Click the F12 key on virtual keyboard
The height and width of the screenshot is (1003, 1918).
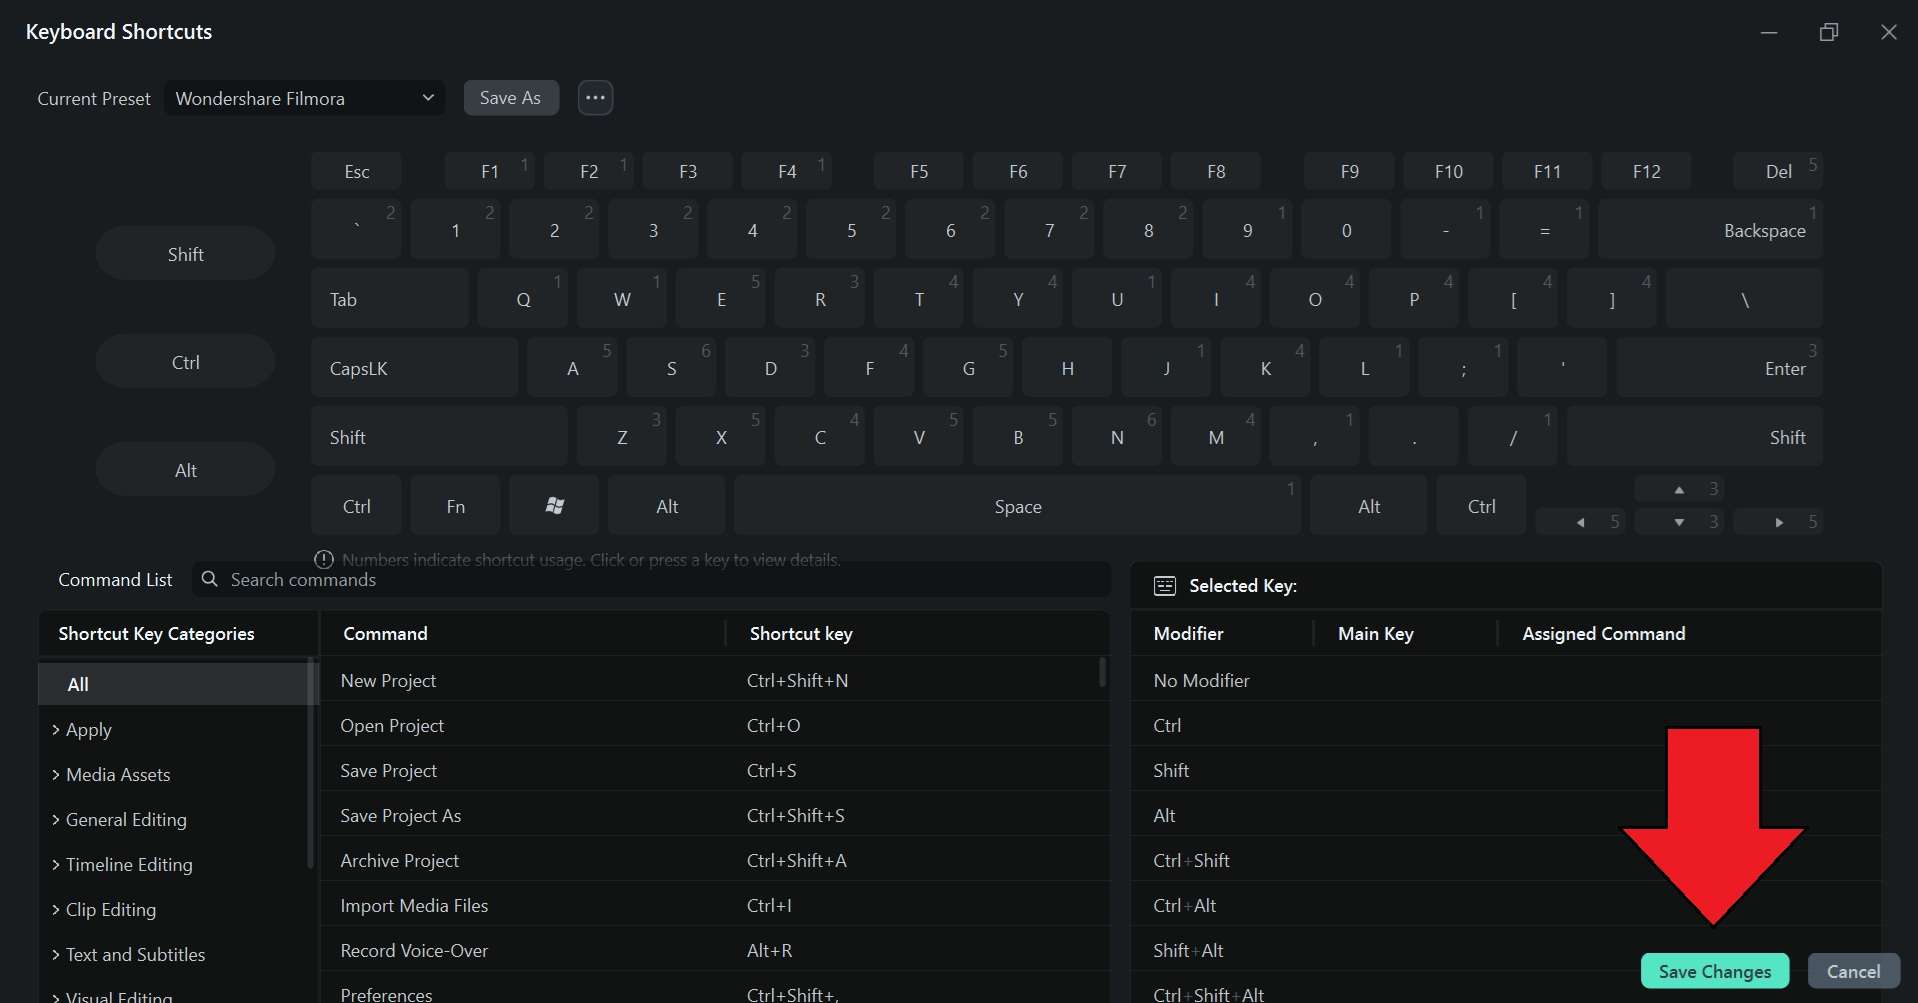point(1646,171)
